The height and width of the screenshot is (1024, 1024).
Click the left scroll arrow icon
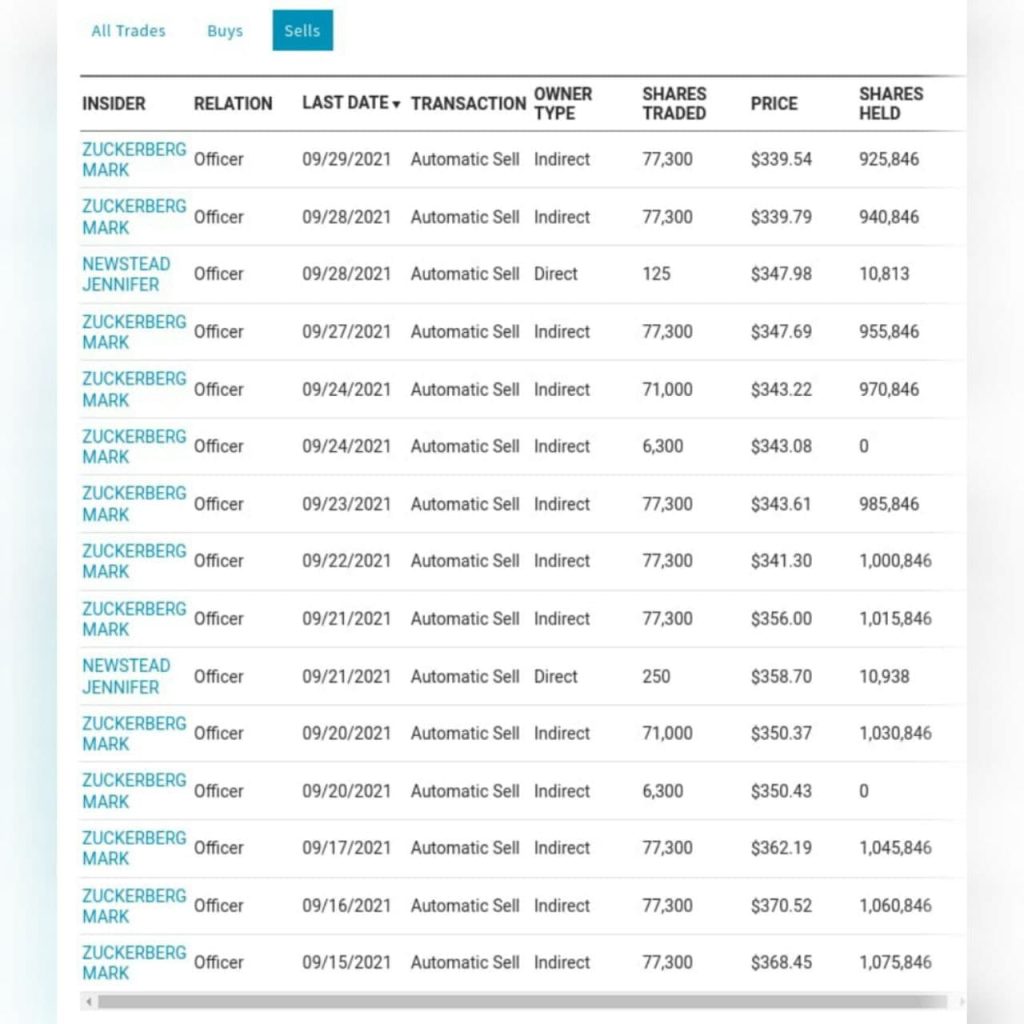89,1001
